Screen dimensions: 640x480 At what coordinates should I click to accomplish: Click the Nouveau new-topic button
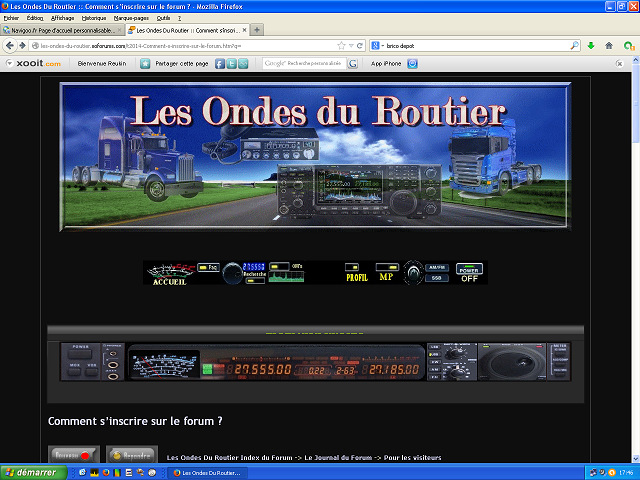74,454
